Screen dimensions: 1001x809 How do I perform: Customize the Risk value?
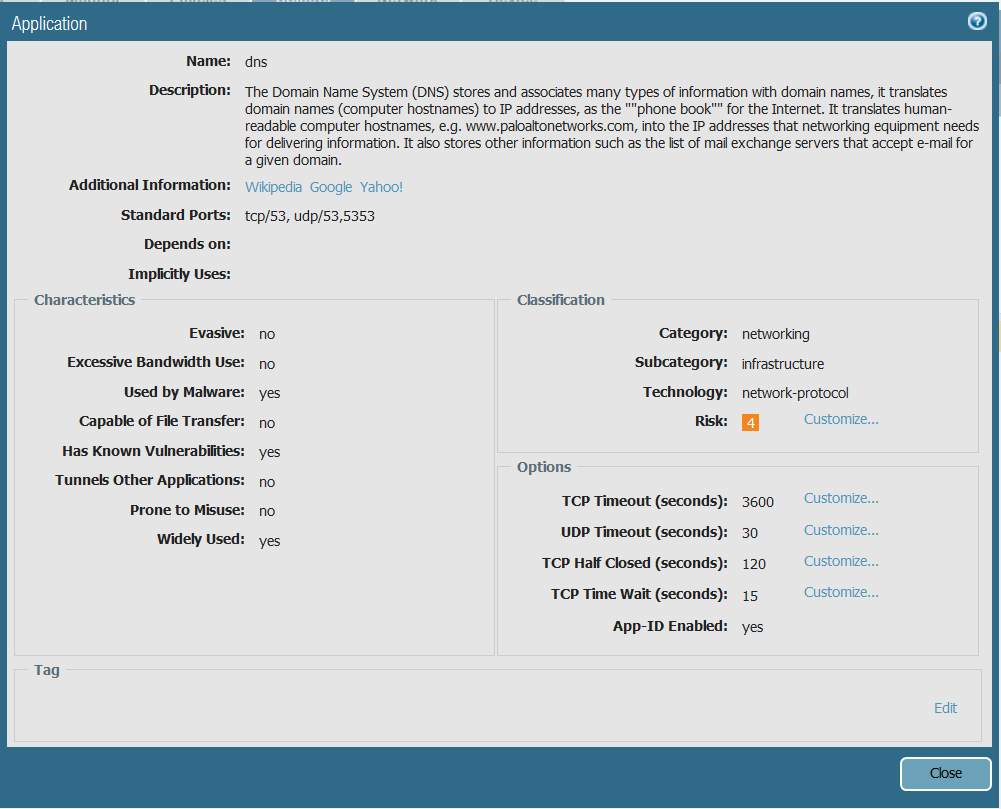click(841, 419)
